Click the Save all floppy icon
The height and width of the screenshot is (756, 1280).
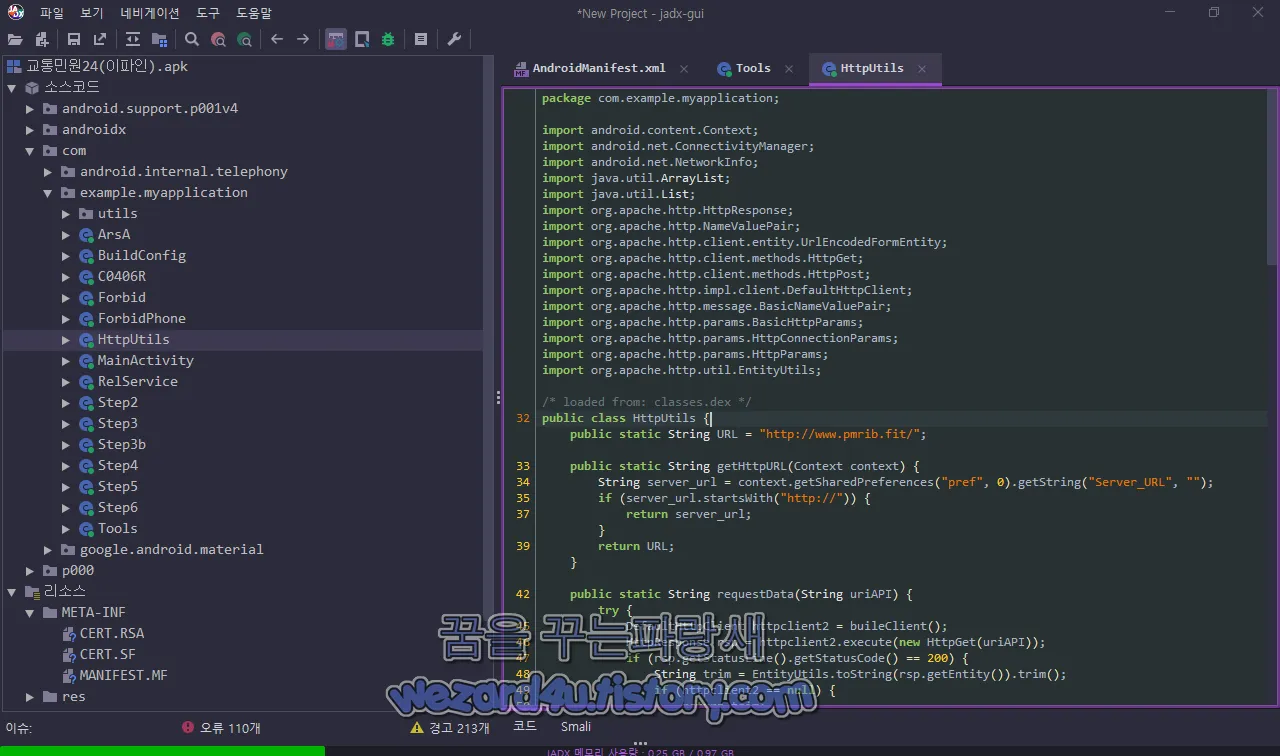click(74, 40)
